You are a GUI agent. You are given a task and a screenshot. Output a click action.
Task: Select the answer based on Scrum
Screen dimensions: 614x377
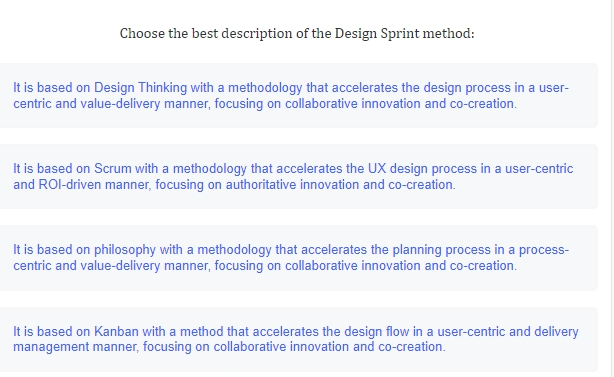[x=298, y=177]
